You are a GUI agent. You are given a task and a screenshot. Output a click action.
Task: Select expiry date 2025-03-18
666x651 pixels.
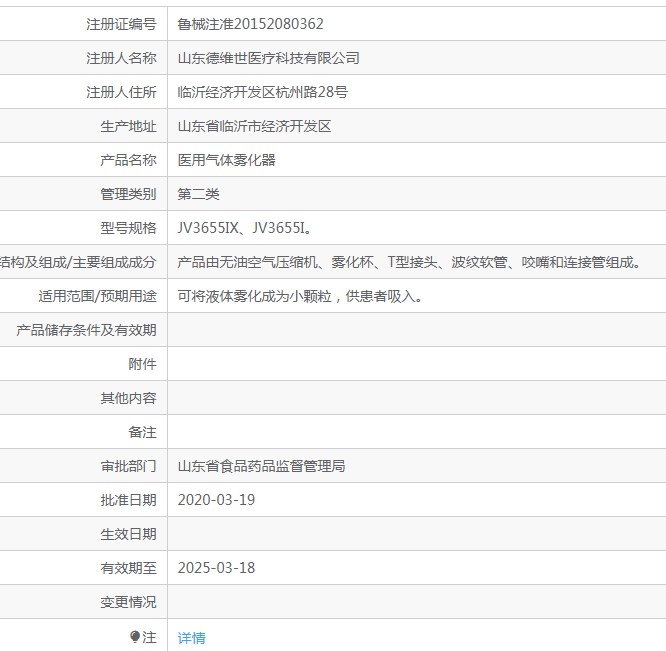[216, 568]
